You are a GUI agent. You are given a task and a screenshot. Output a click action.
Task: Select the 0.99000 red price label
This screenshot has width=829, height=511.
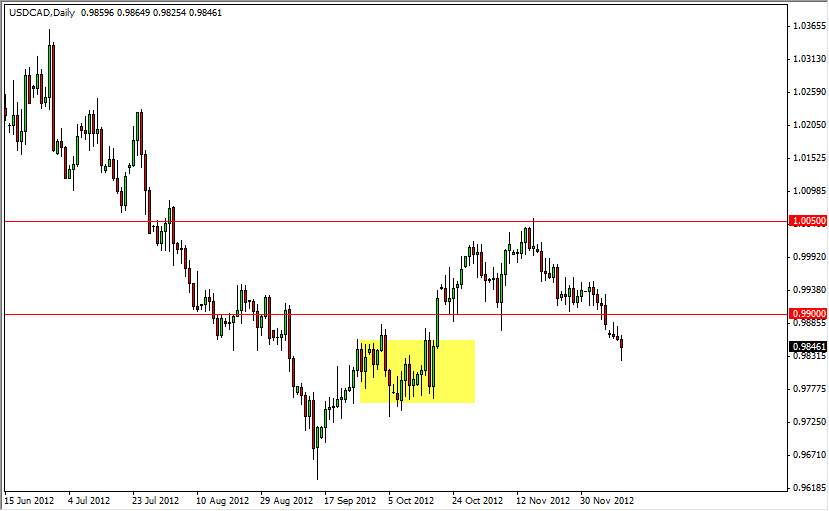point(808,314)
